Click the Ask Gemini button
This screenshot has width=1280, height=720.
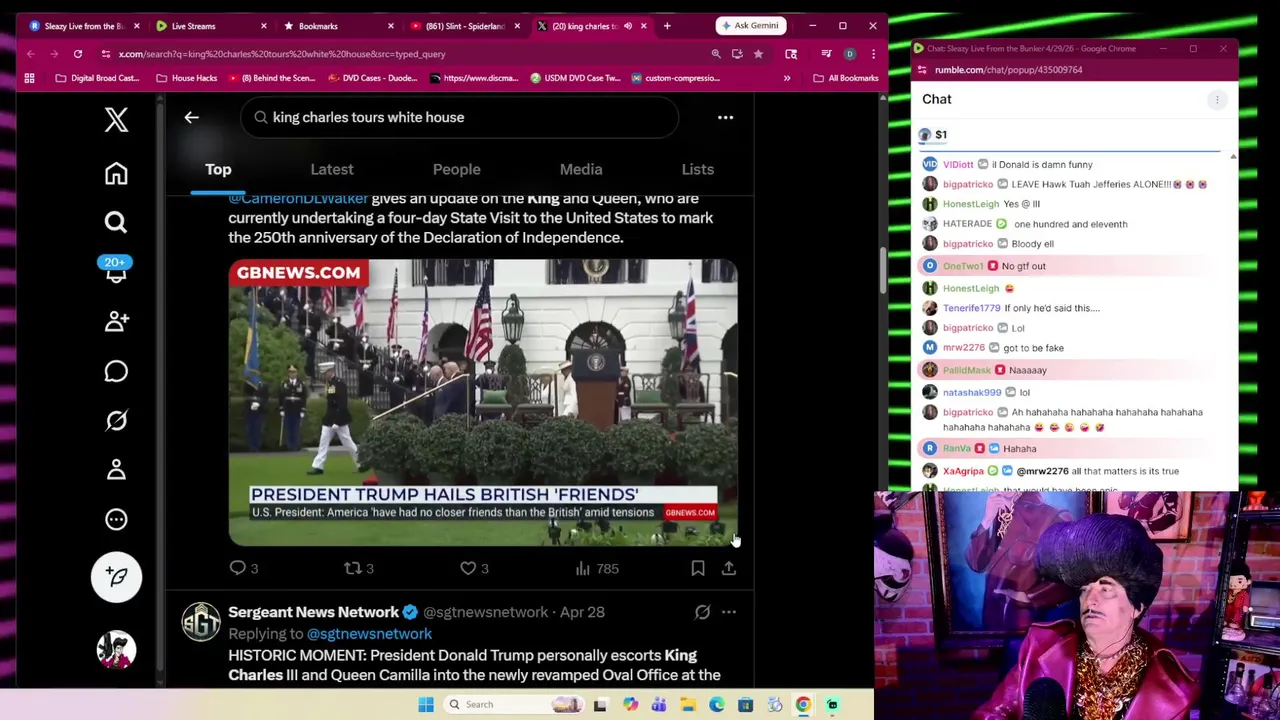(751, 26)
